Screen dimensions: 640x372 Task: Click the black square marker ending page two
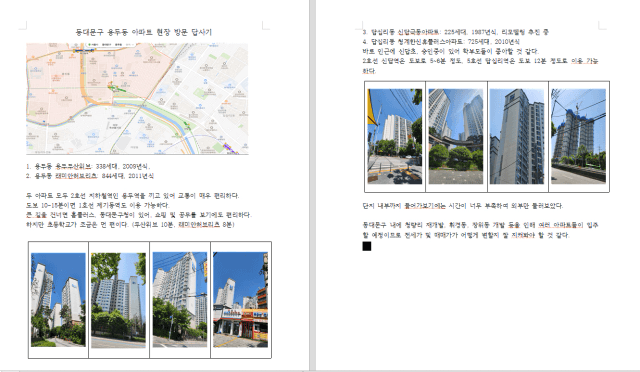(x=367, y=246)
